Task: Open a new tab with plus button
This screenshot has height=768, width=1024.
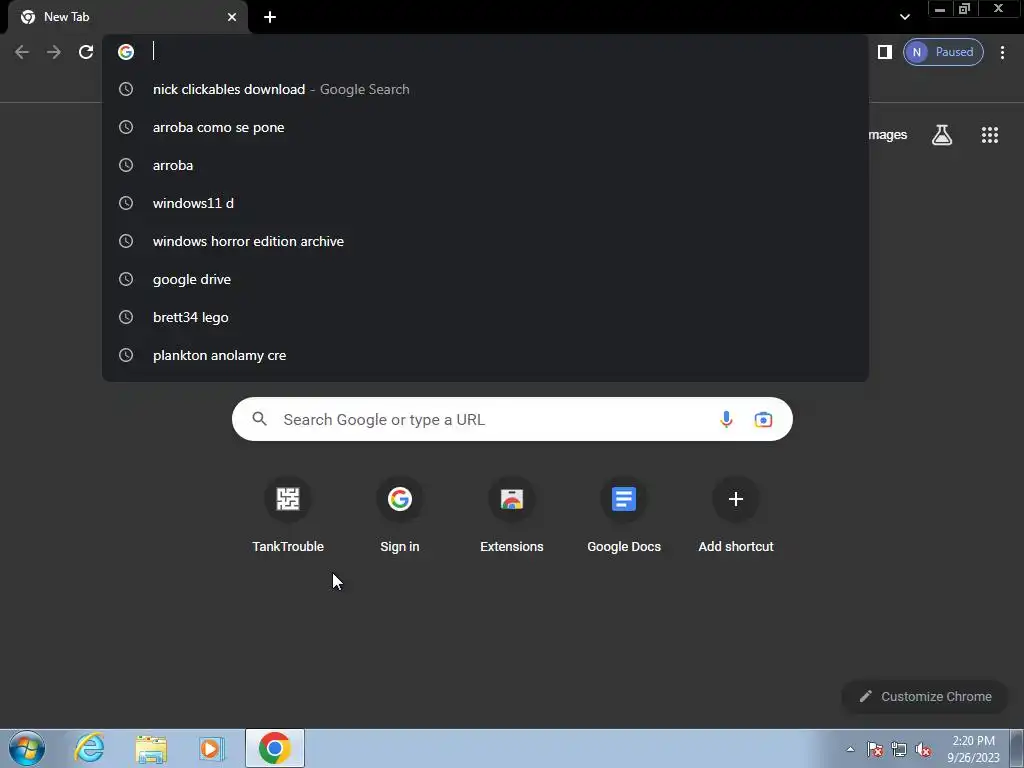Action: point(270,17)
